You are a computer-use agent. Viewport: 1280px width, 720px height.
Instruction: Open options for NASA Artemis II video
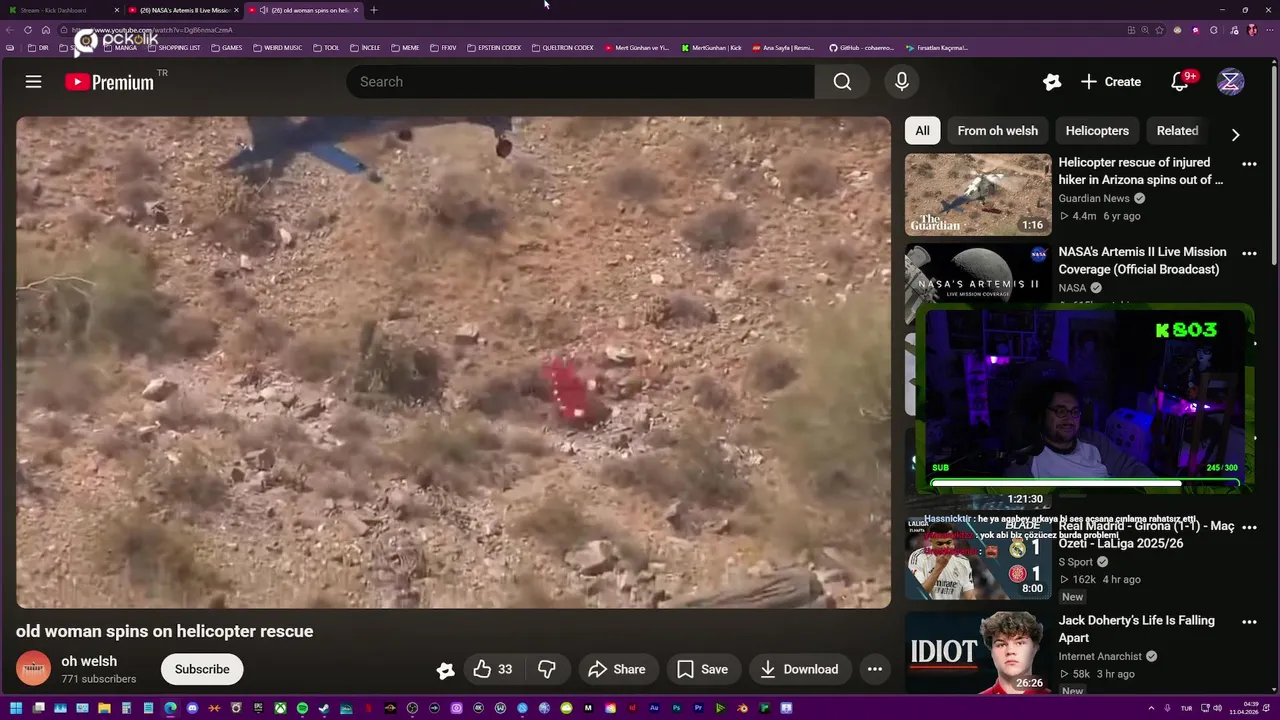click(x=1249, y=254)
